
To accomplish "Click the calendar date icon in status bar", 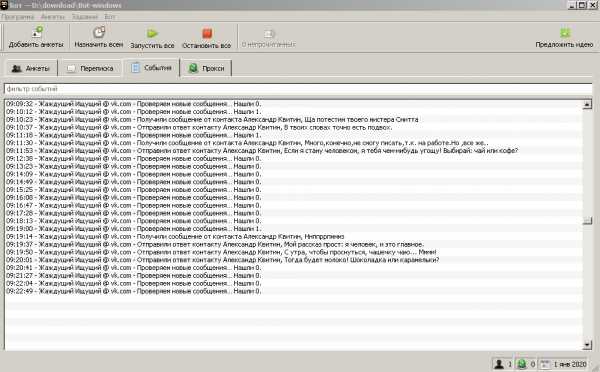I will pyautogui.click(x=545, y=364).
